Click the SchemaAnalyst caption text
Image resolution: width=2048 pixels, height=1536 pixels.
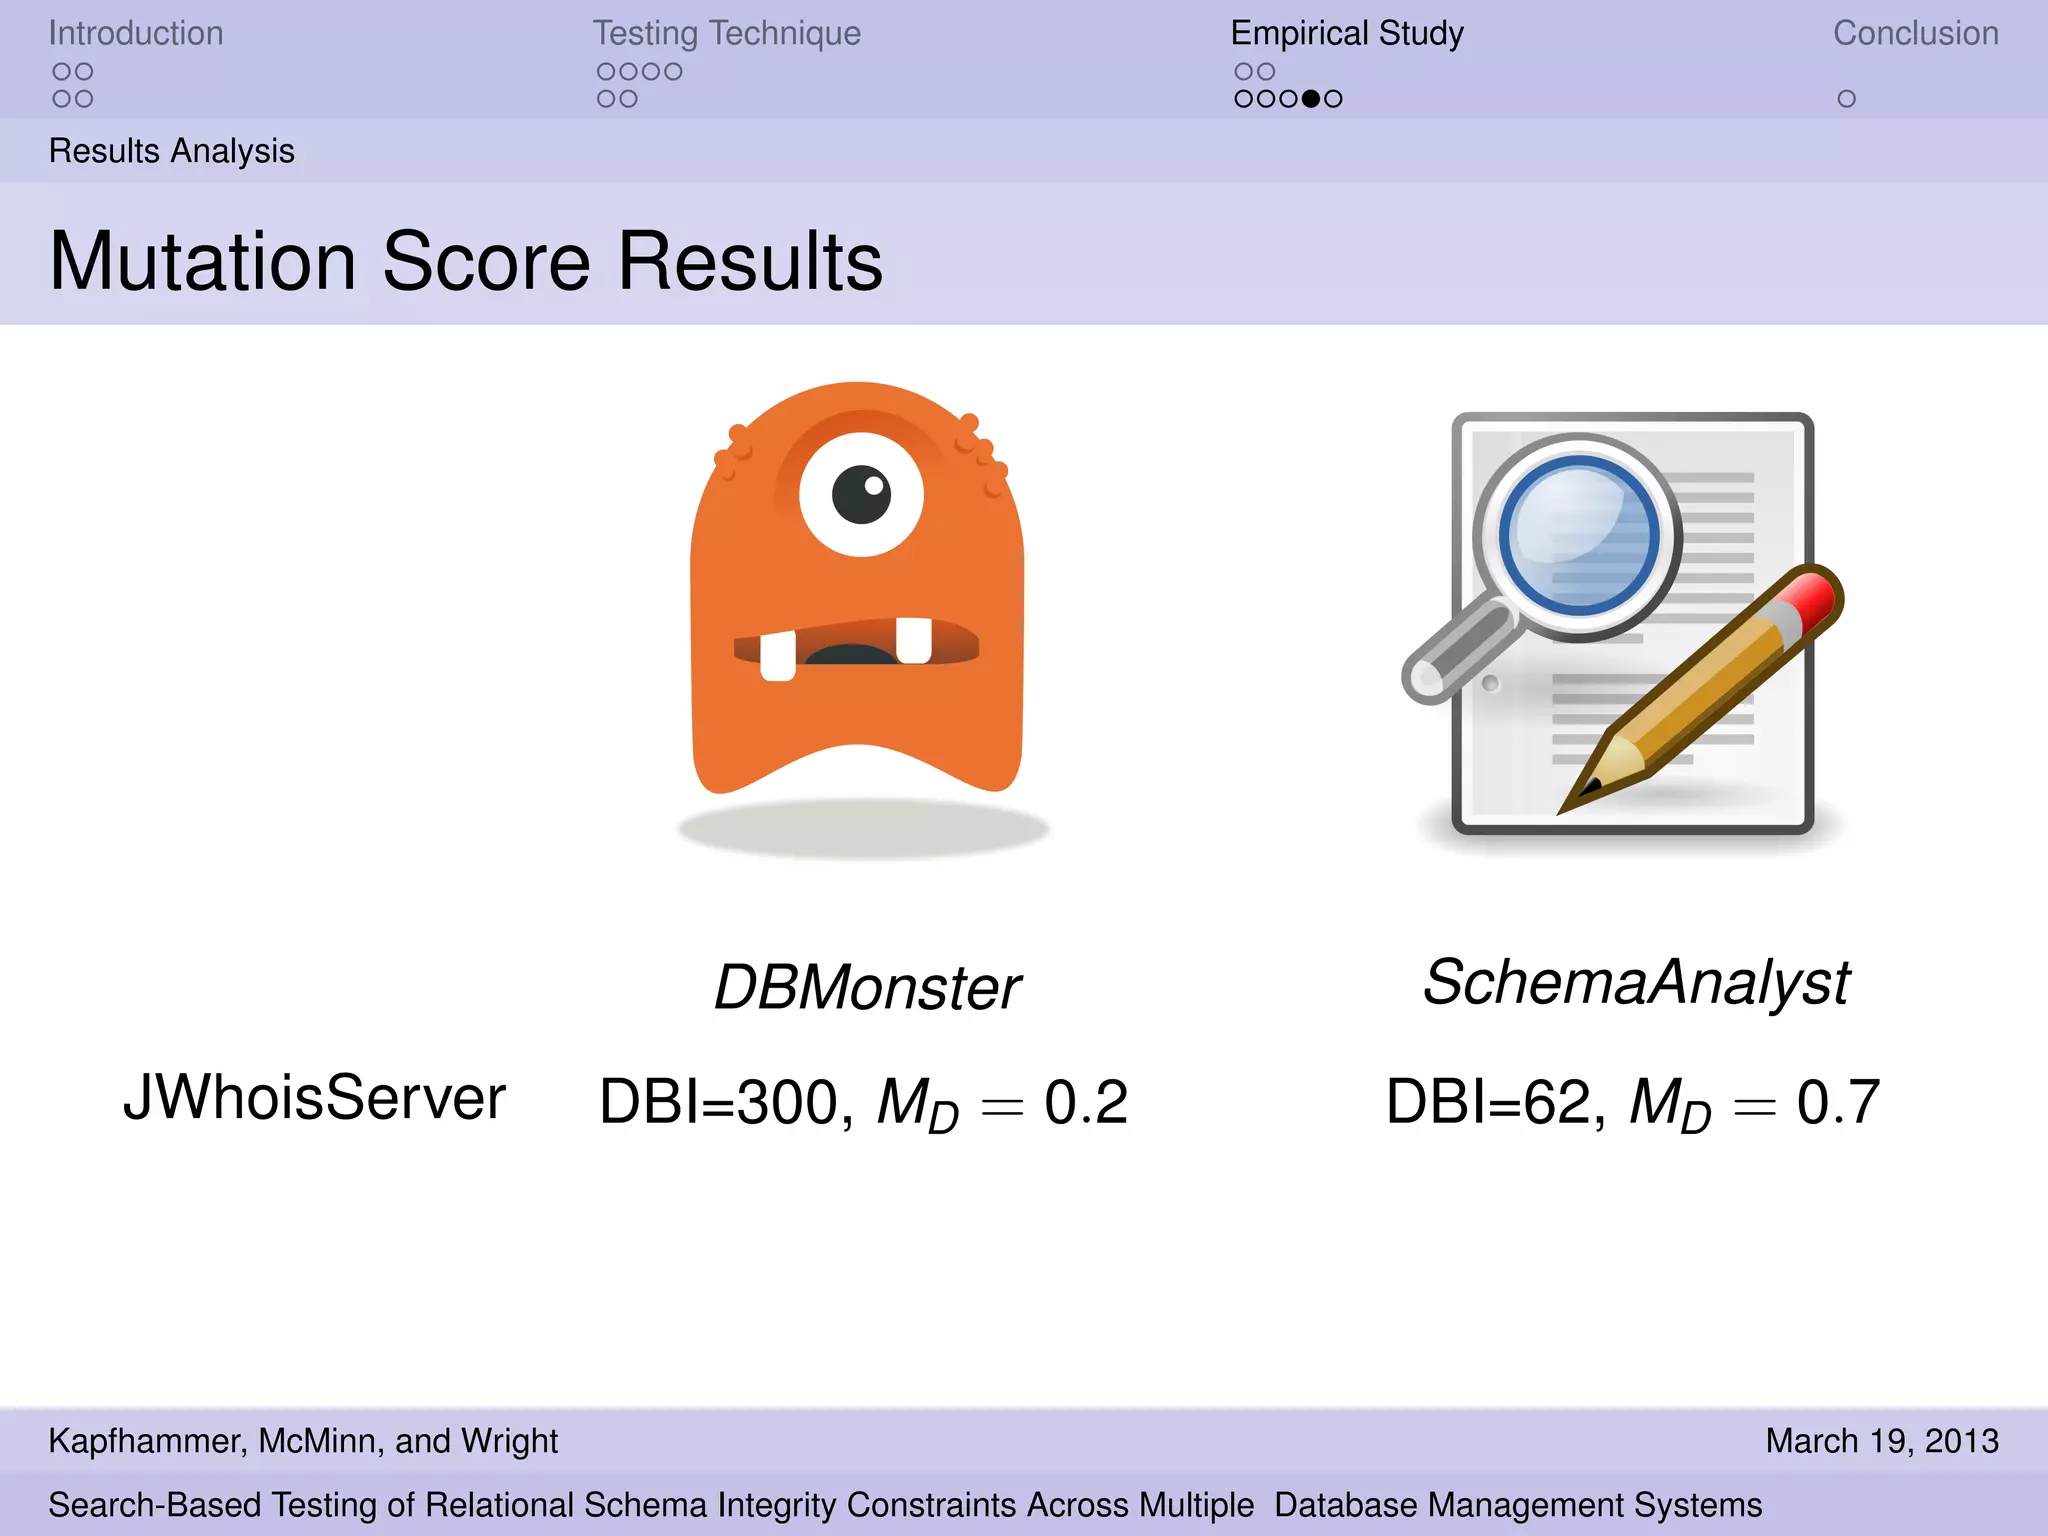(1636, 984)
